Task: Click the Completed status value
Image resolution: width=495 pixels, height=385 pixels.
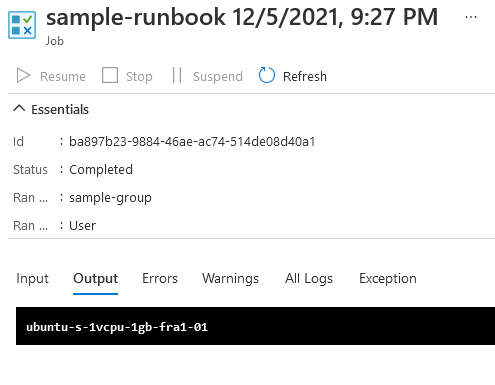Action: pyautogui.click(x=101, y=170)
